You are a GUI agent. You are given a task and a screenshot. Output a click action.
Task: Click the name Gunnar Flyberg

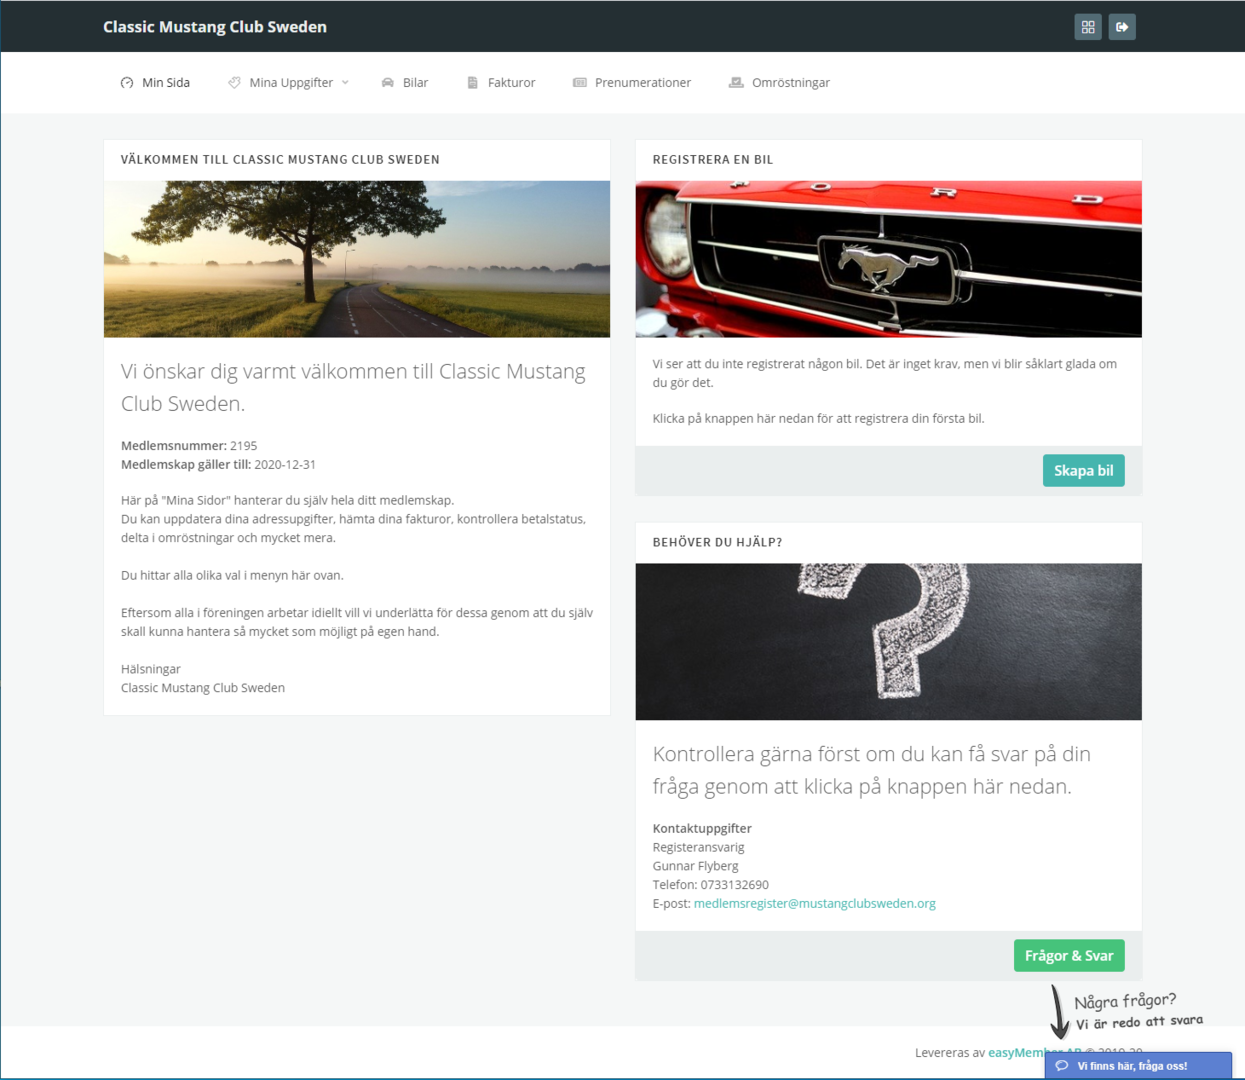tap(696, 866)
